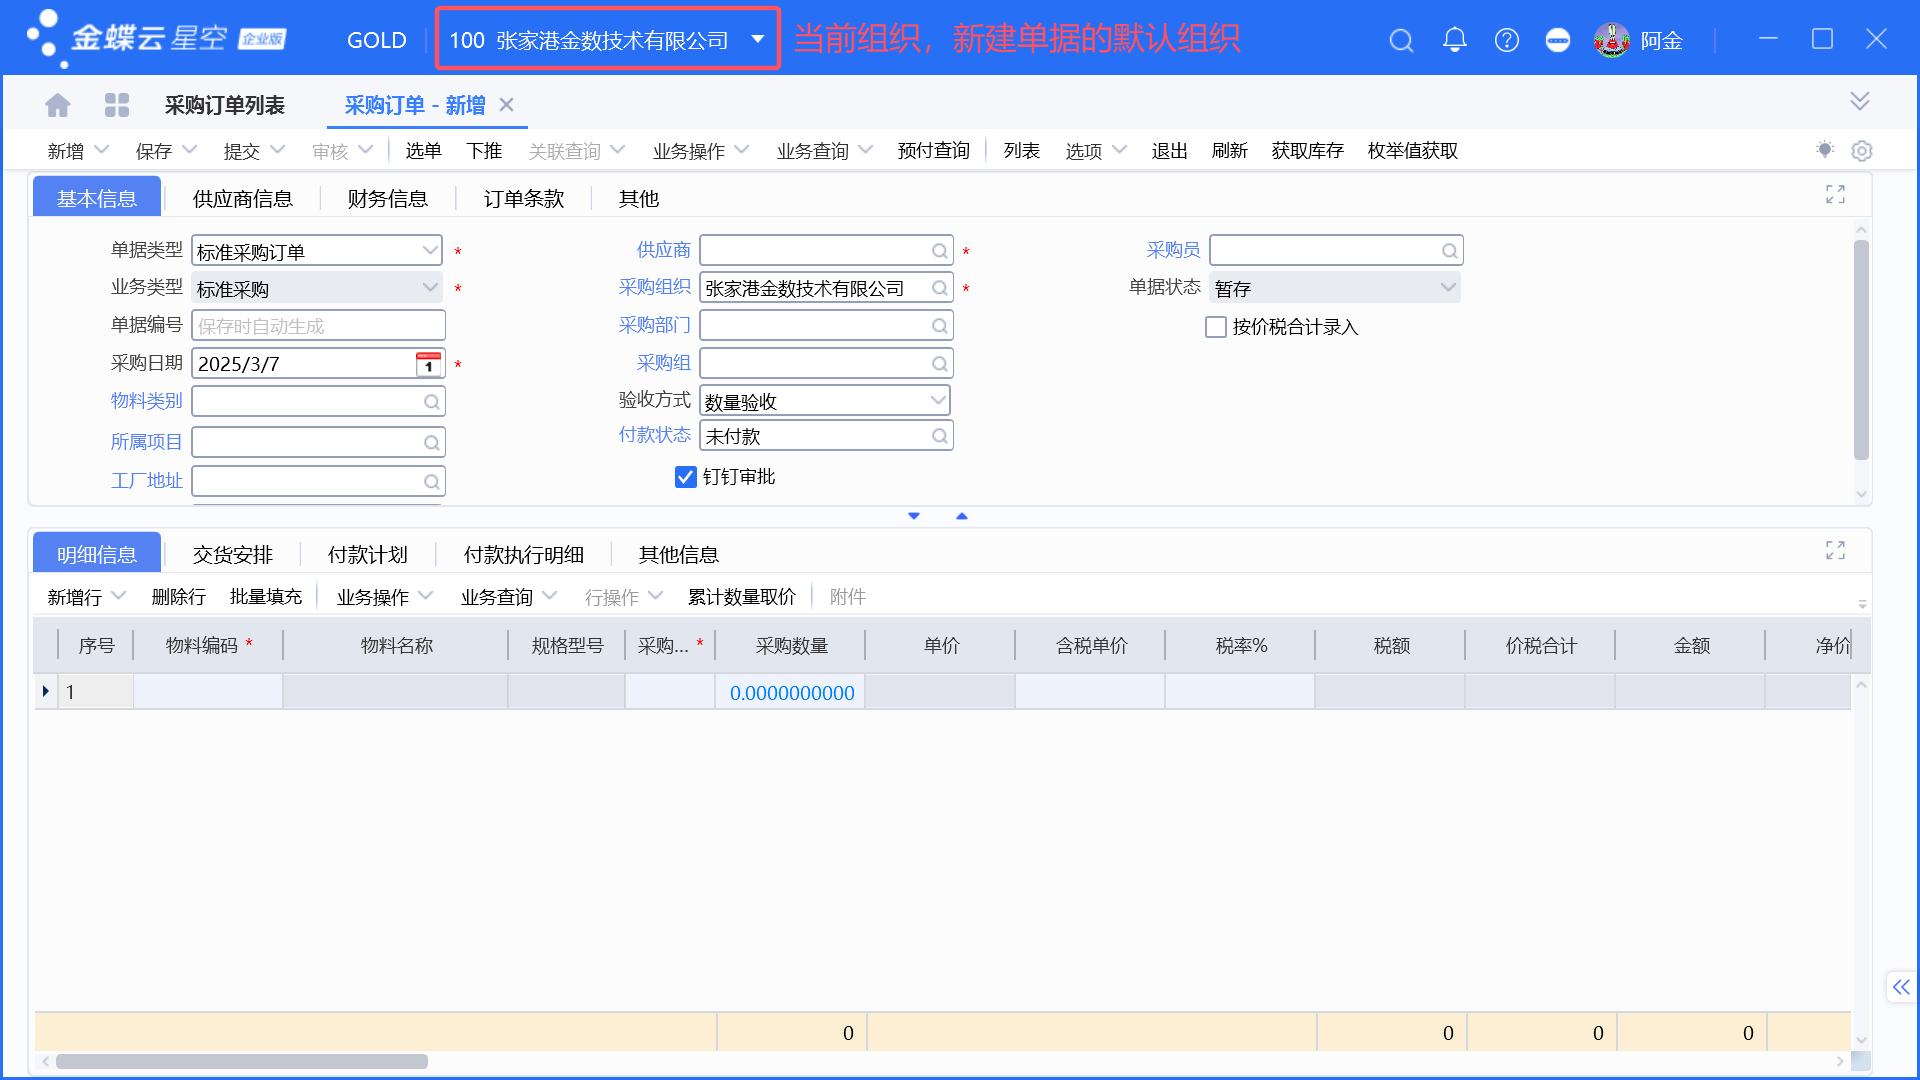The height and width of the screenshot is (1080, 1920).
Task: Uncheck 钉钉审批 checkbox
Action: [x=685, y=477]
